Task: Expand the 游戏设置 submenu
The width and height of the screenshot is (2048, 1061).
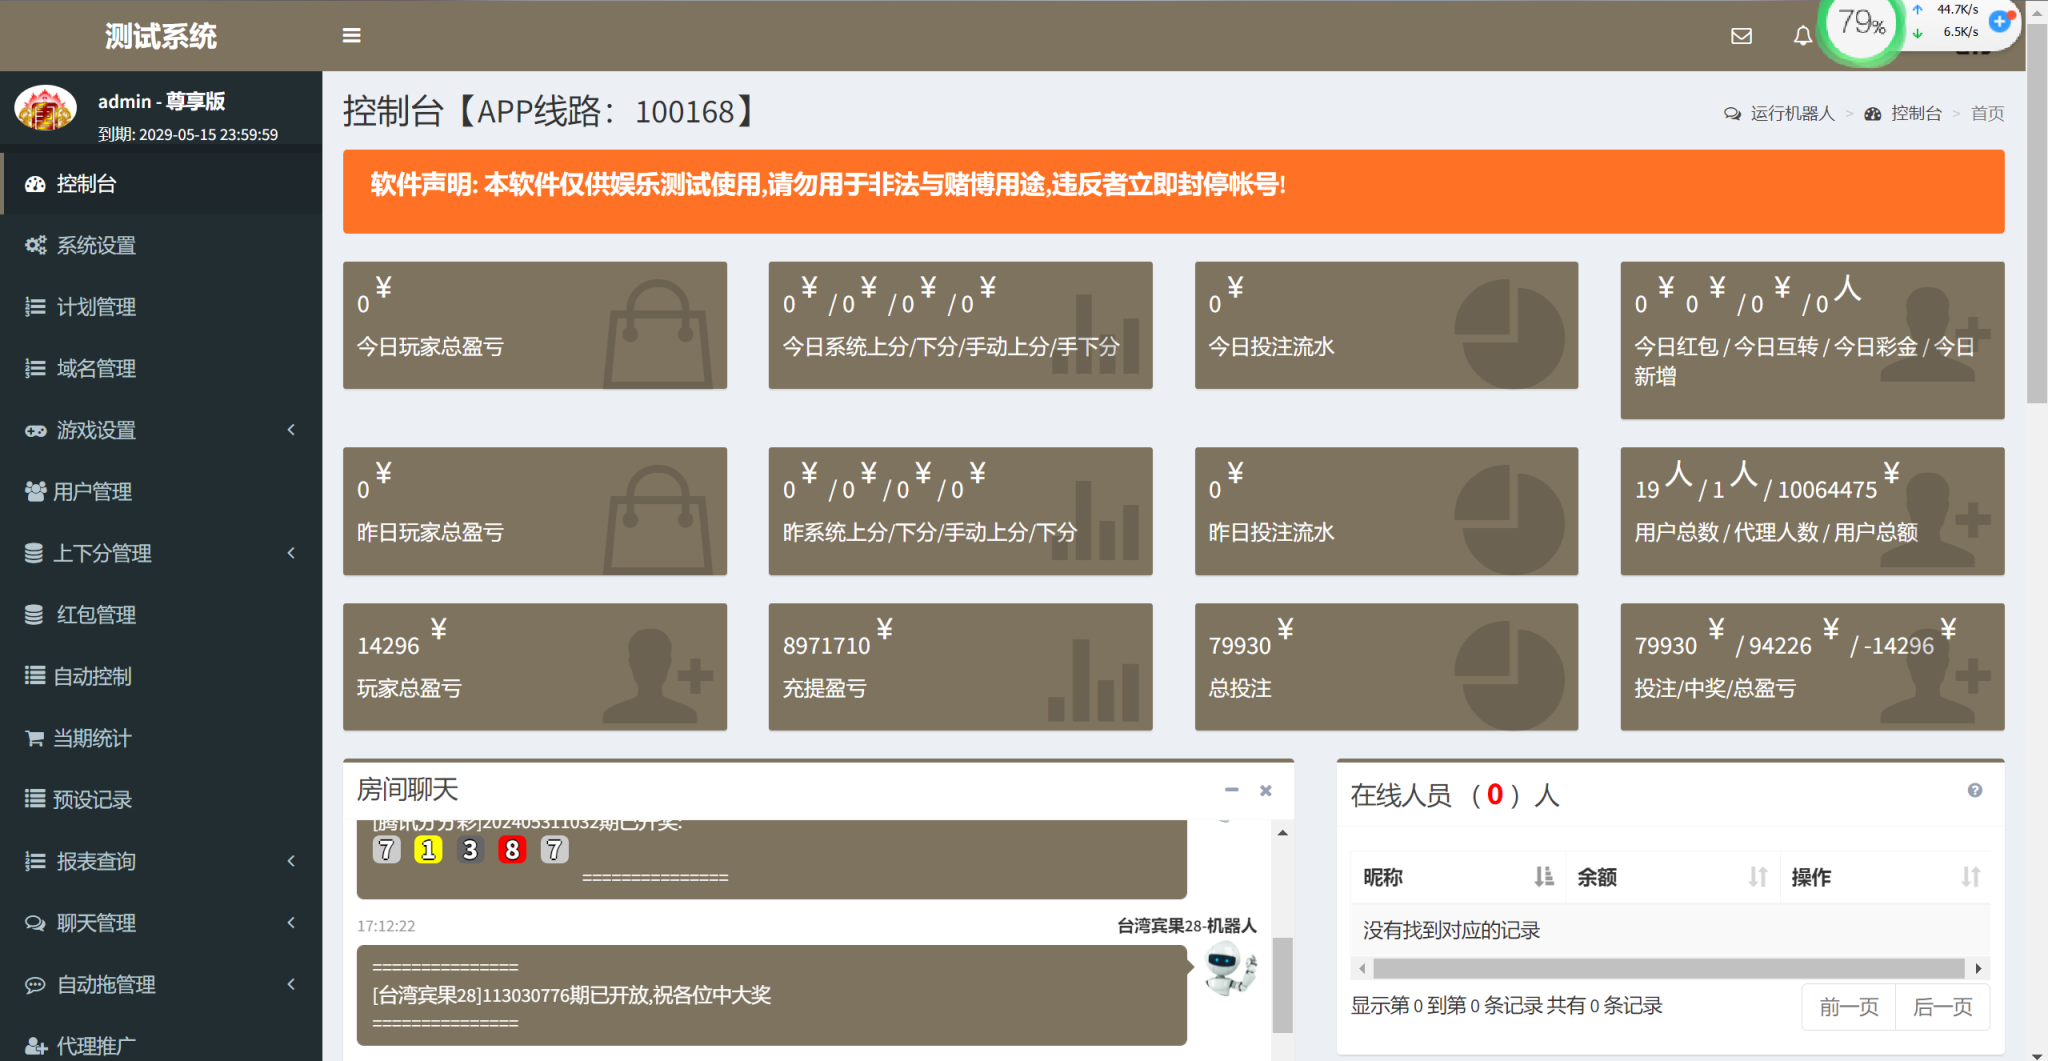Action: [x=160, y=430]
